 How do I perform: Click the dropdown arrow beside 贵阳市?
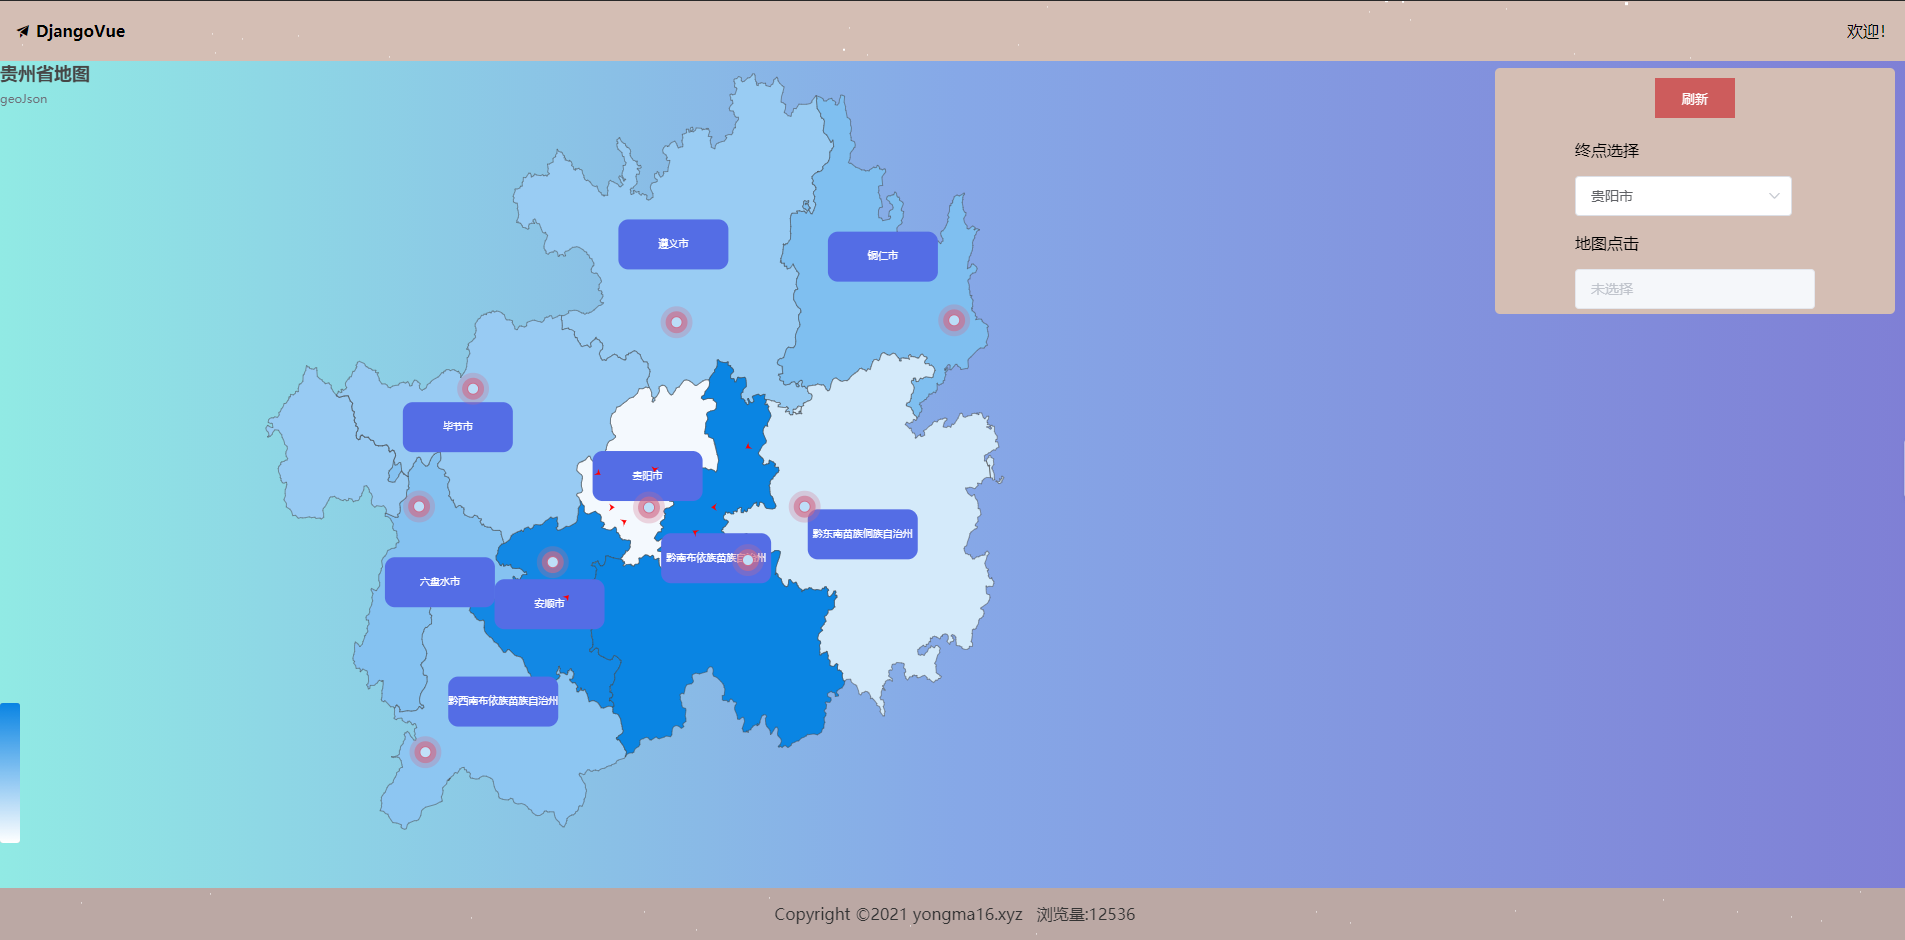coord(1773,196)
